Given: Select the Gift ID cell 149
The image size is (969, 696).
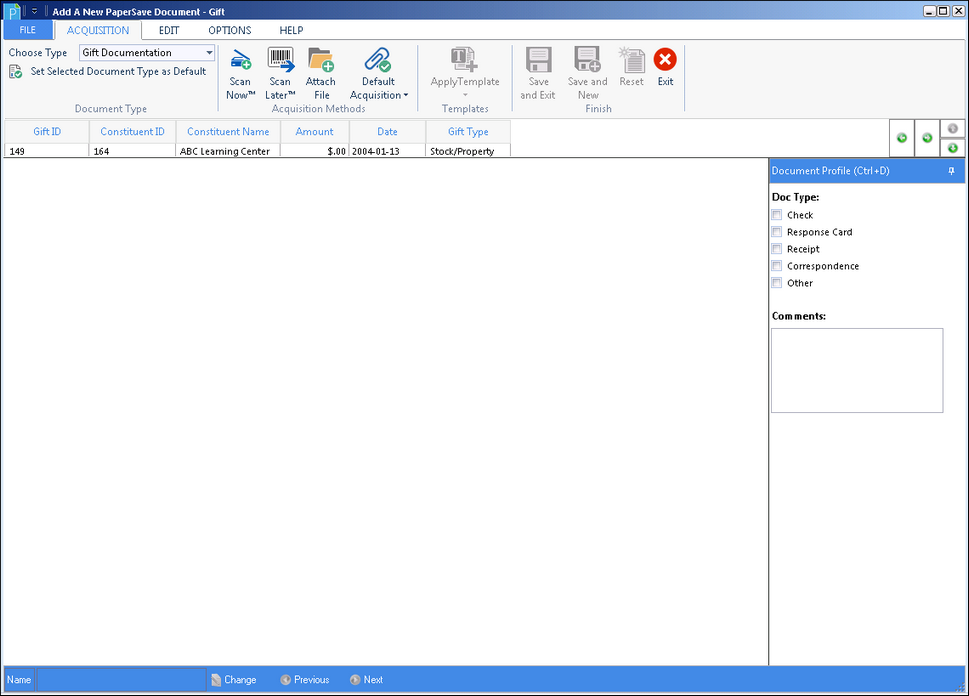Looking at the screenshot, I should (47, 151).
